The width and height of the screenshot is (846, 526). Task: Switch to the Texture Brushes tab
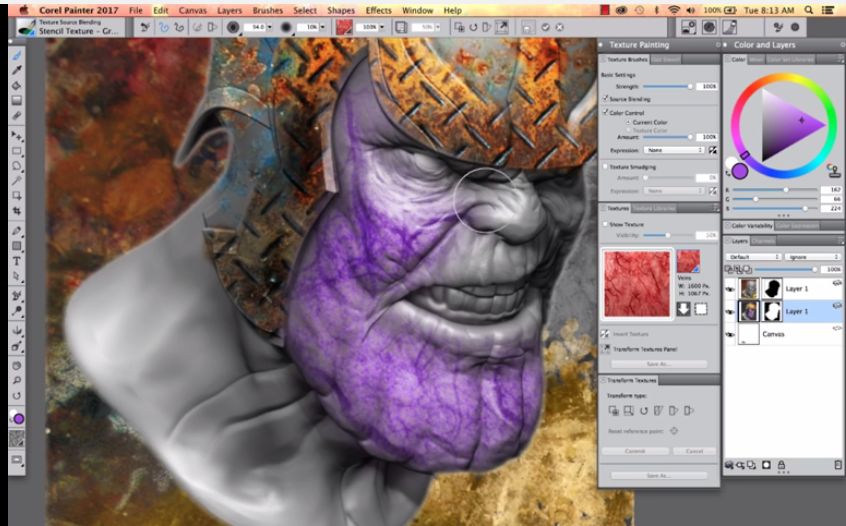tap(626, 59)
